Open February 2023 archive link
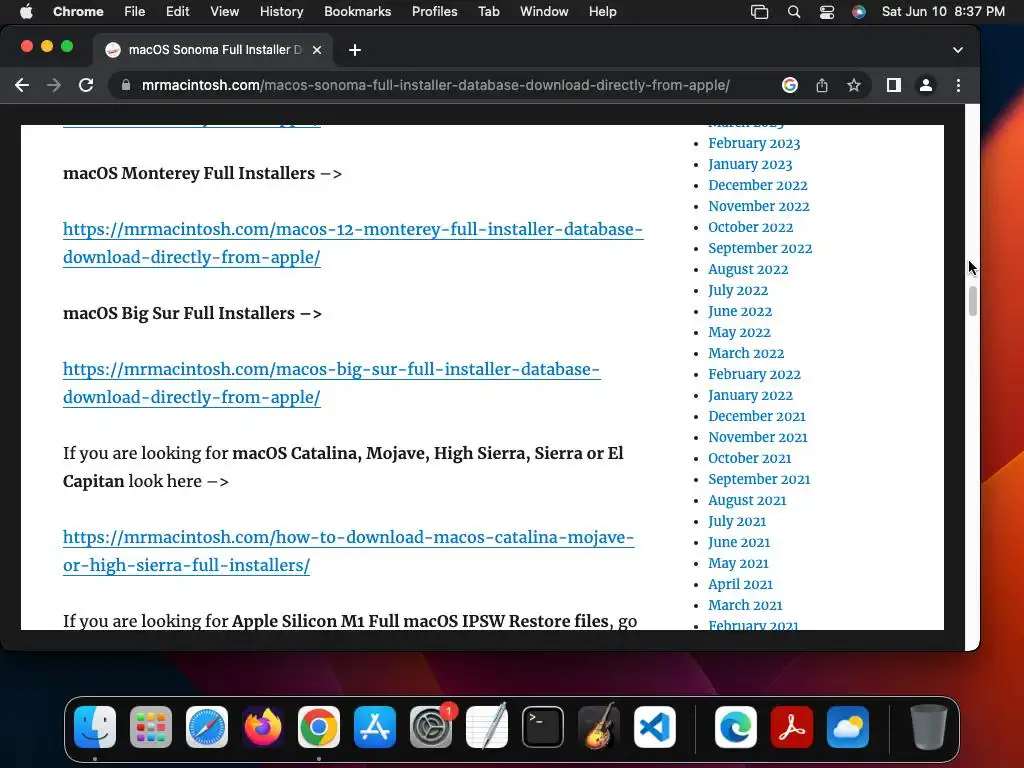Image resolution: width=1024 pixels, height=768 pixels. tap(754, 143)
